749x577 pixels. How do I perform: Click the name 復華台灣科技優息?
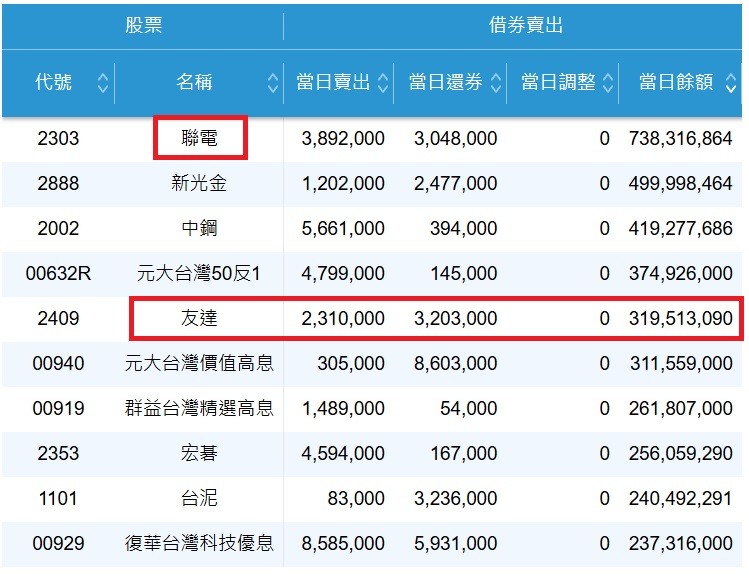click(x=199, y=544)
